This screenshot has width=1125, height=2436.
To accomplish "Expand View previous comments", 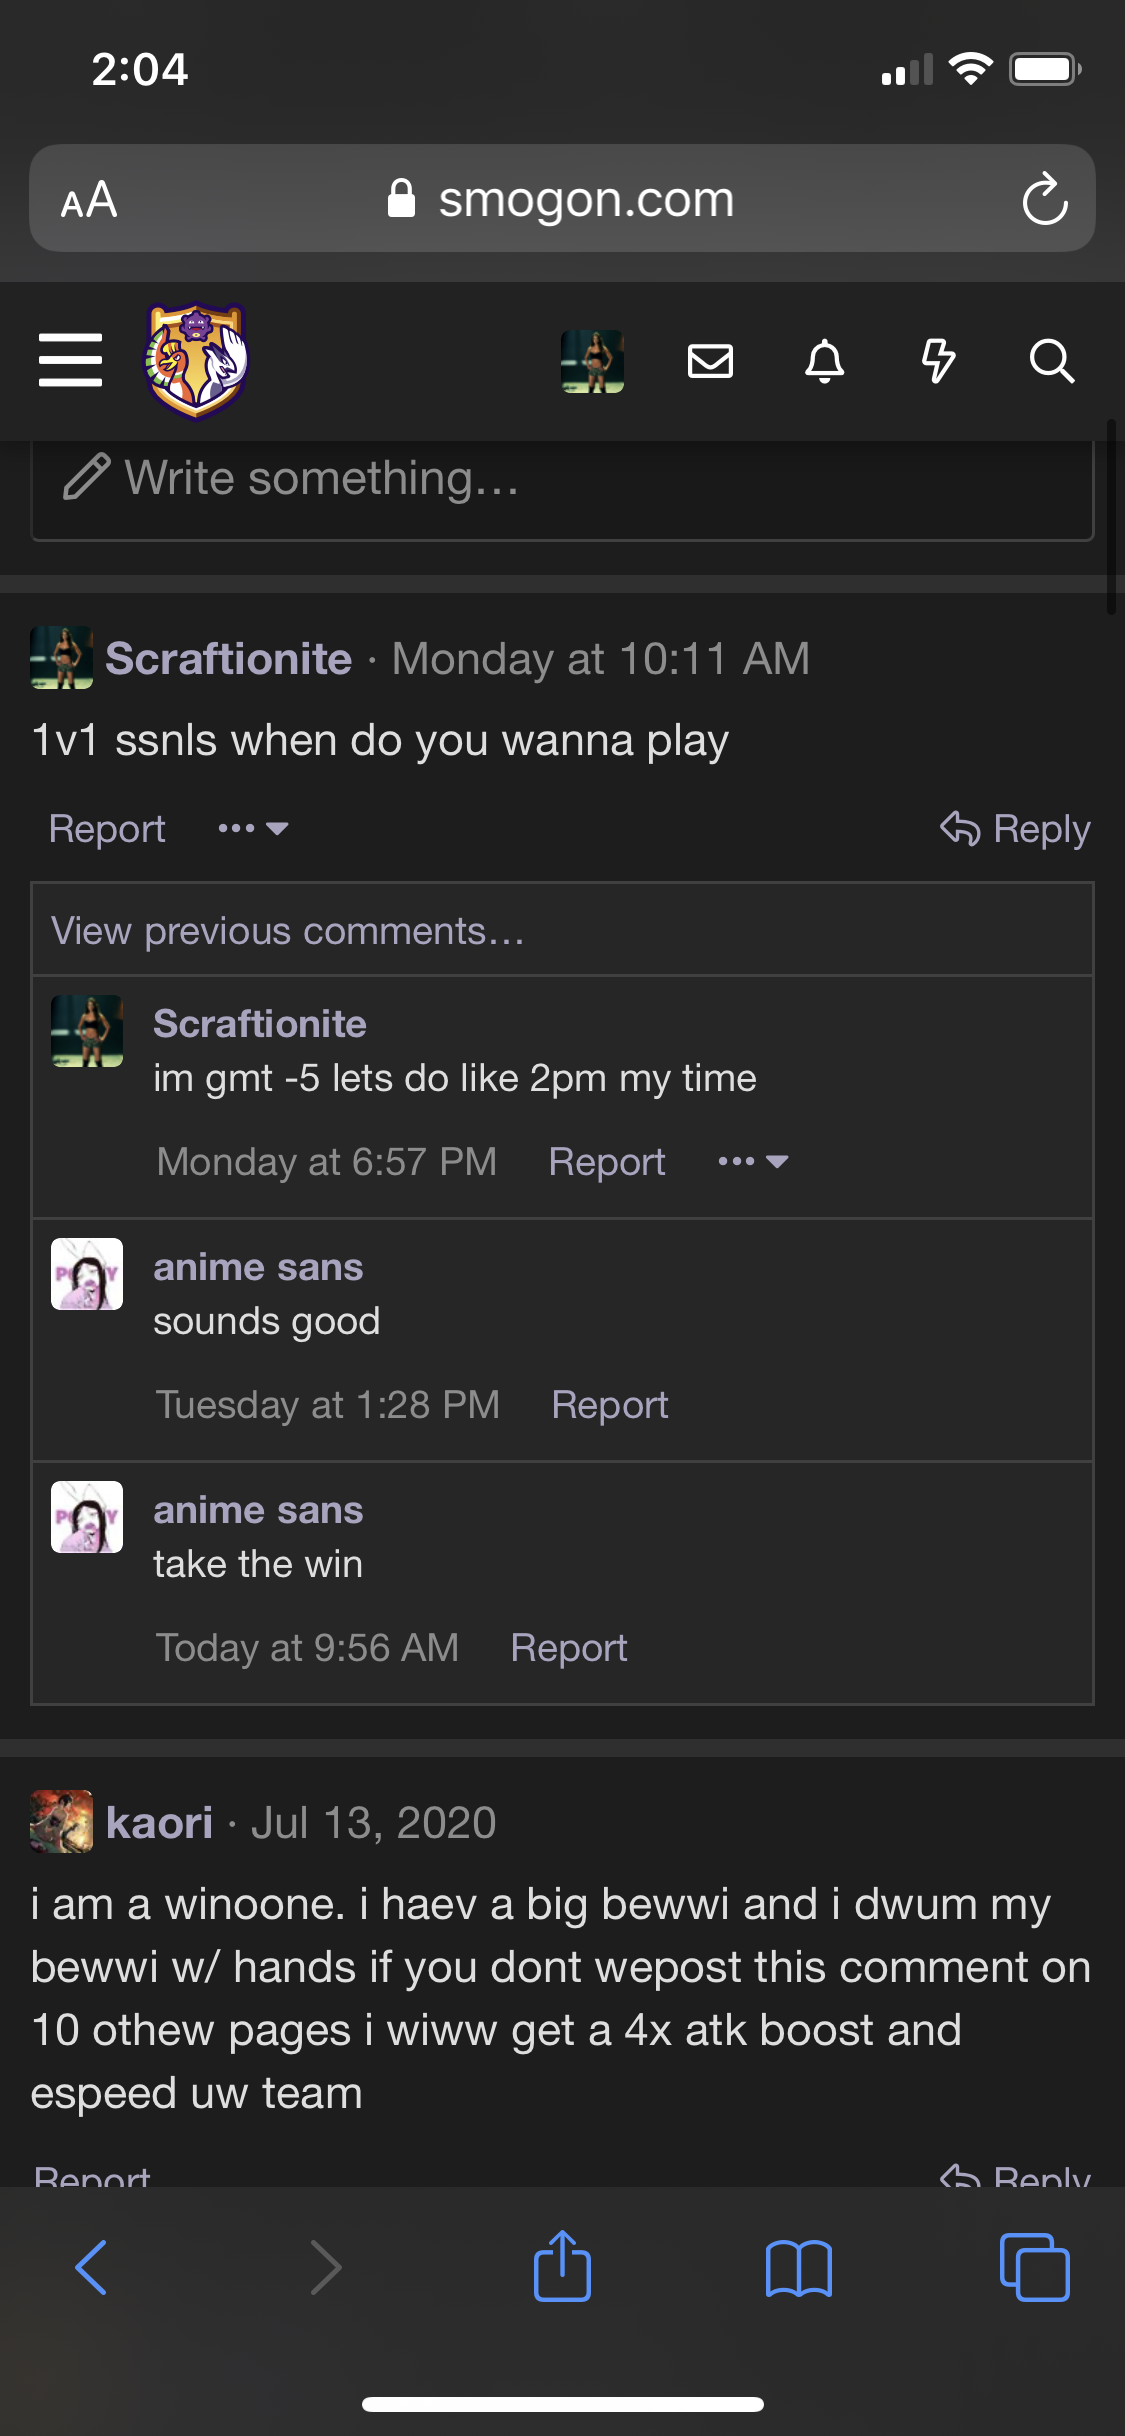I will pos(288,931).
